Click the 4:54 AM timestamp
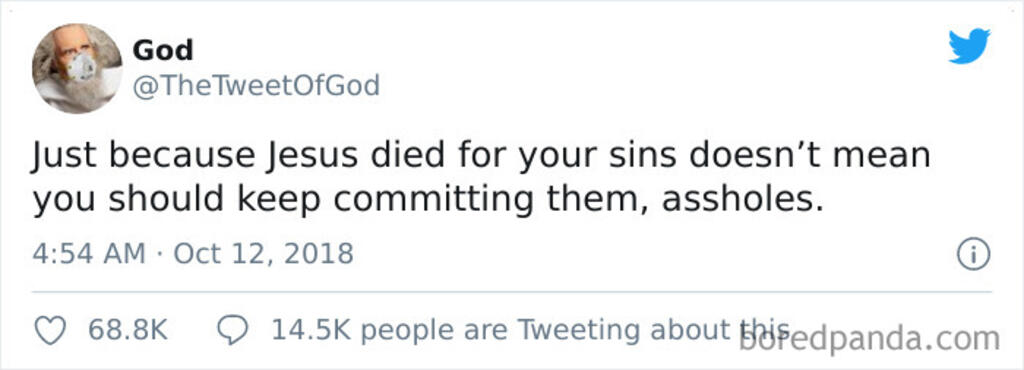This screenshot has width=1024, height=370. (89, 253)
